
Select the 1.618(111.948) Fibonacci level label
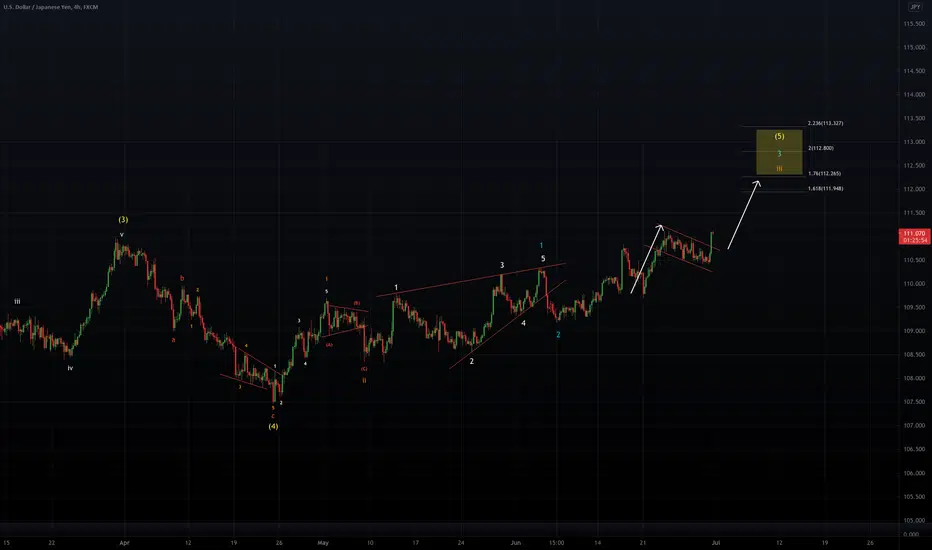tap(825, 188)
